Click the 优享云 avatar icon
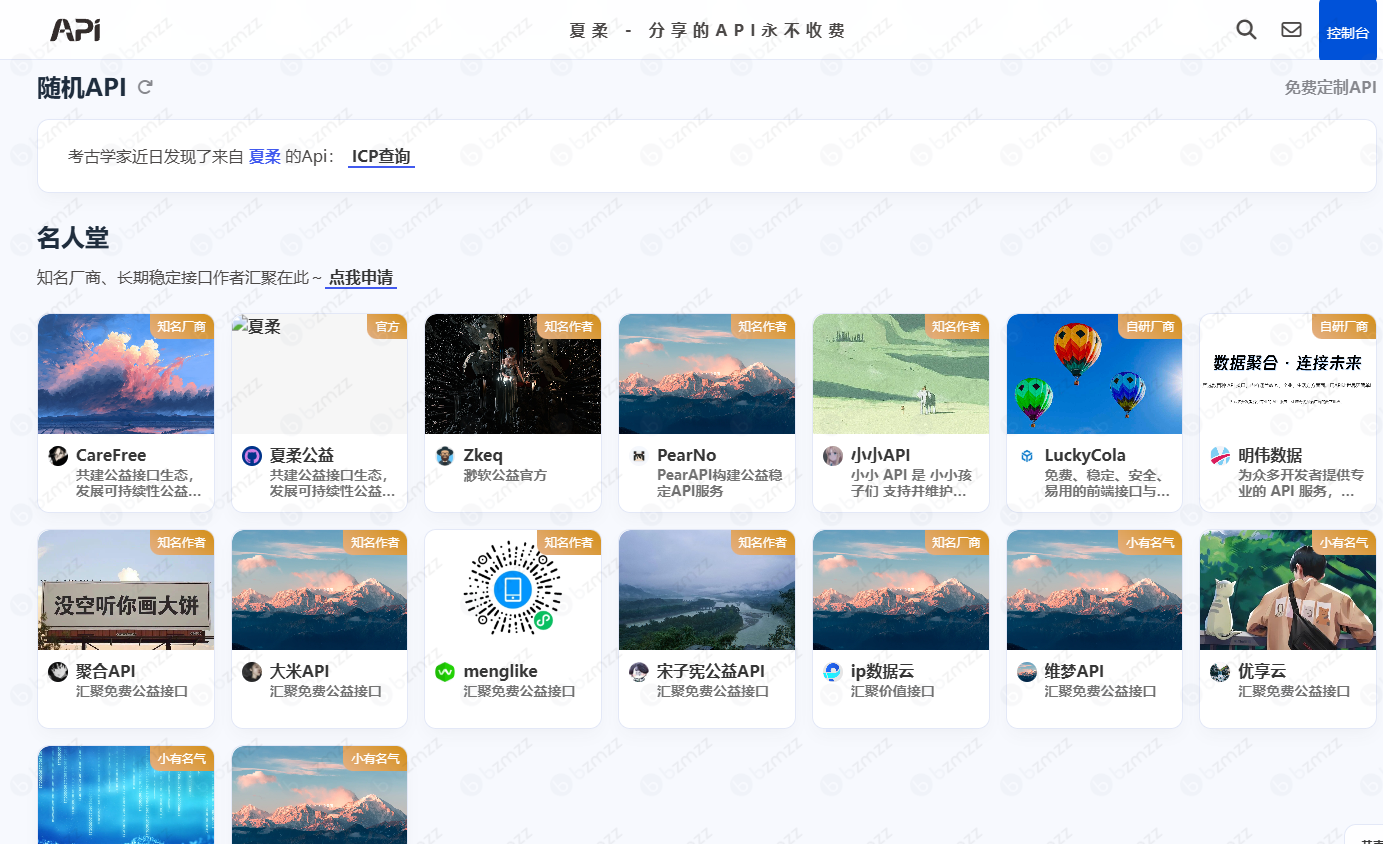 [1220, 672]
